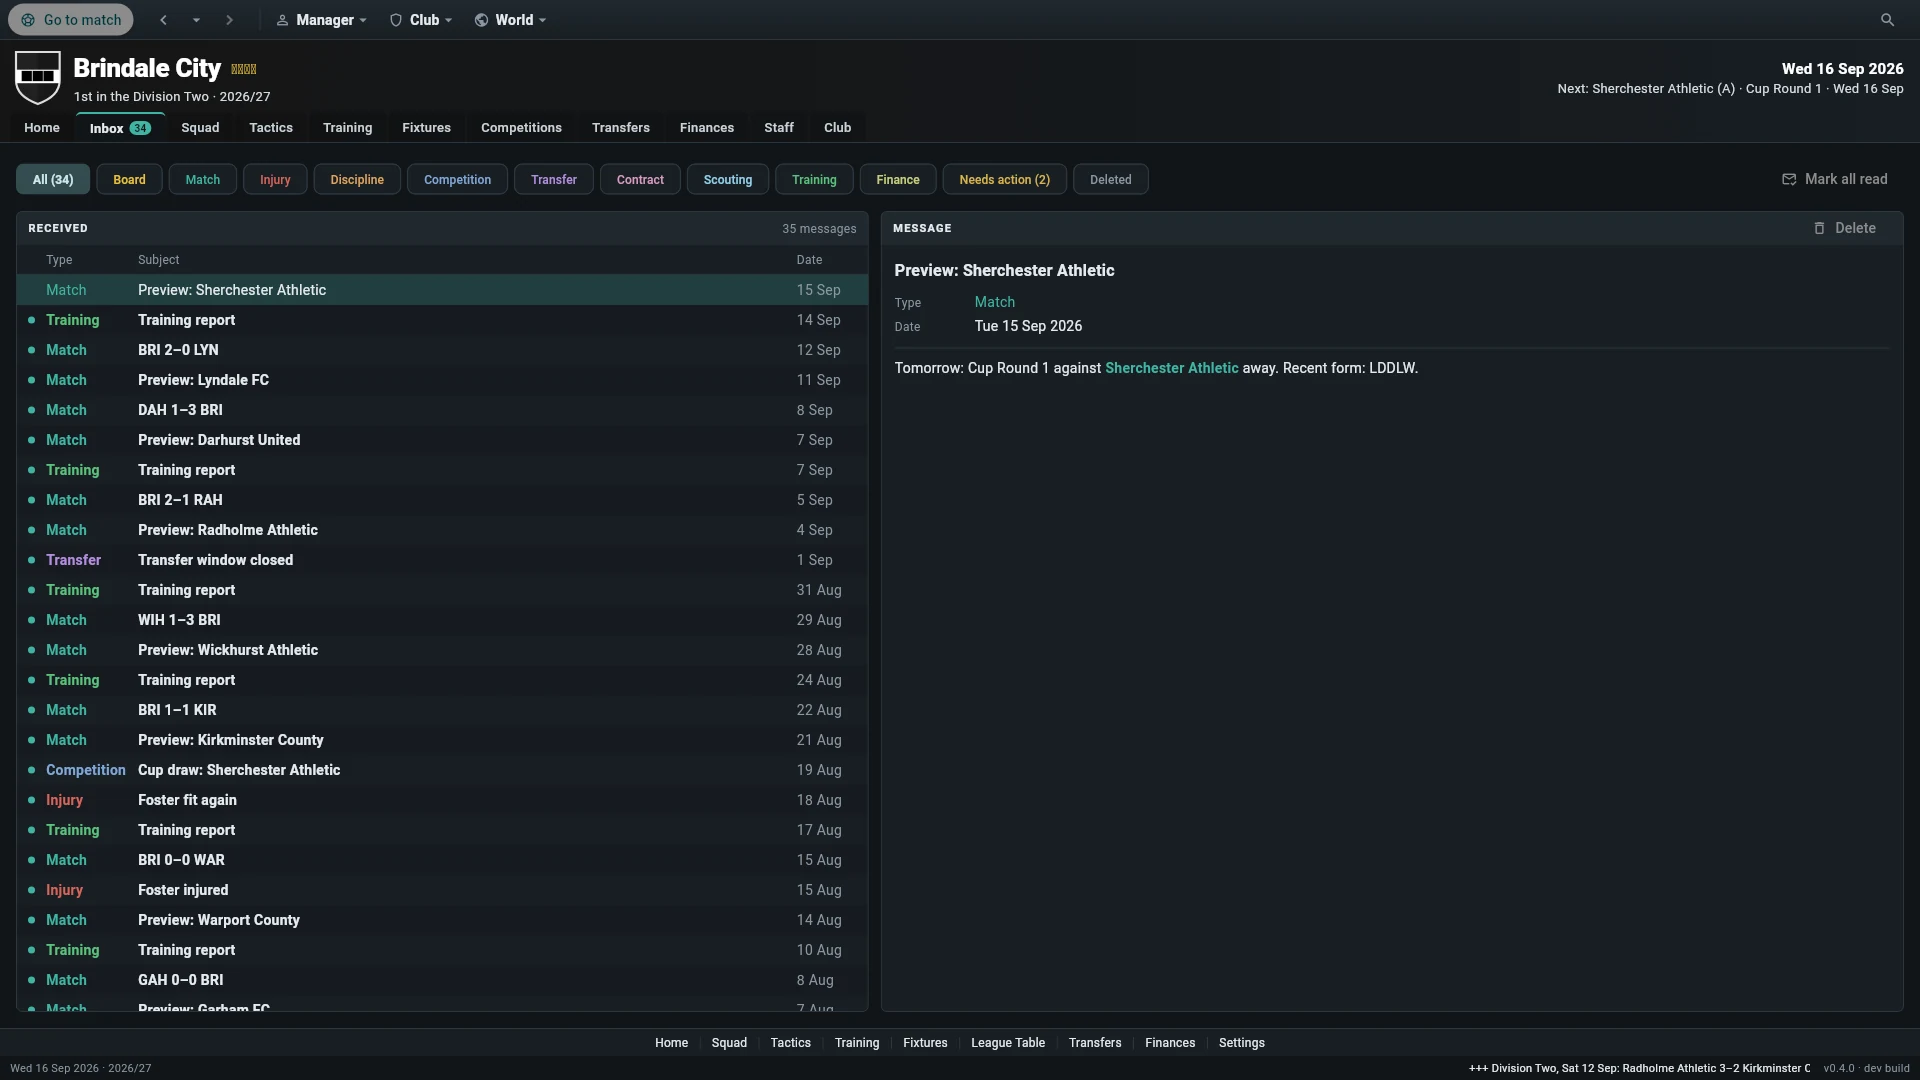This screenshot has width=1920, height=1080.
Task: Click the search magnifier icon
Action: click(x=1887, y=20)
